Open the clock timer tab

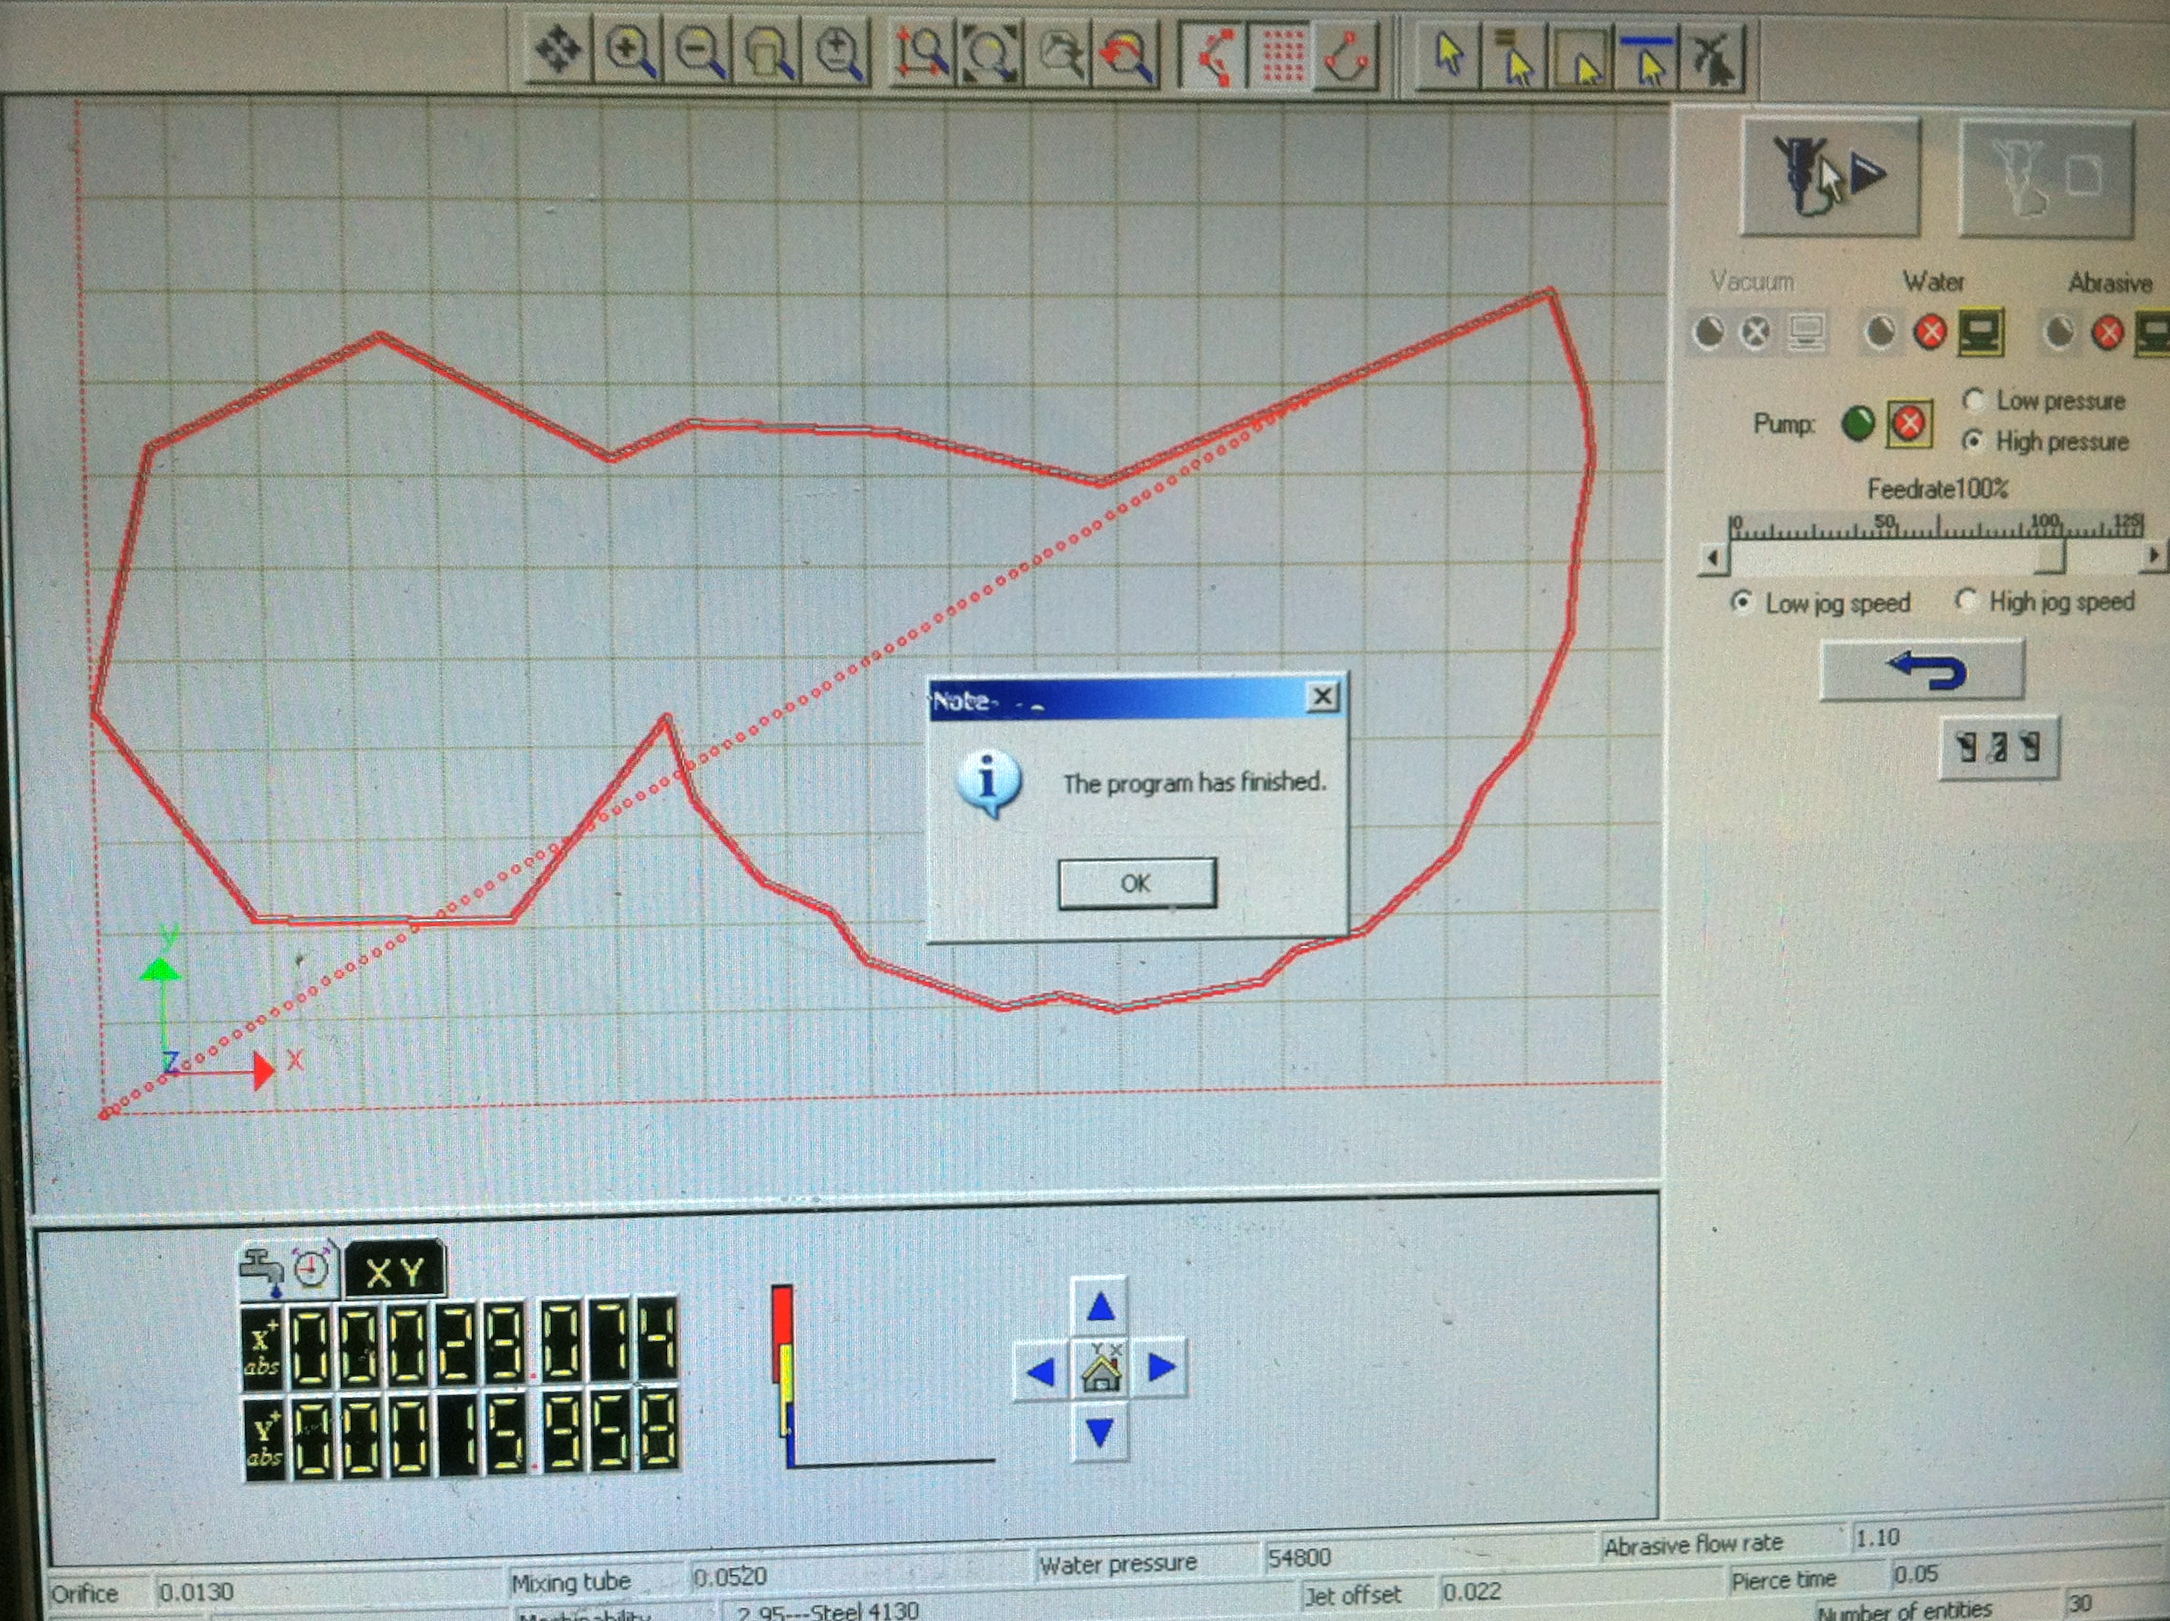click(312, 1268)
